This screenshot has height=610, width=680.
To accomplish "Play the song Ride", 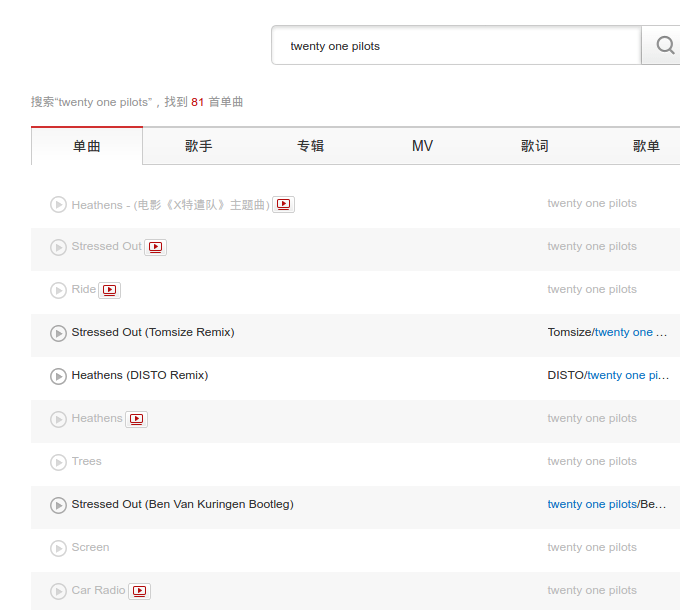I will coord(58,290).
